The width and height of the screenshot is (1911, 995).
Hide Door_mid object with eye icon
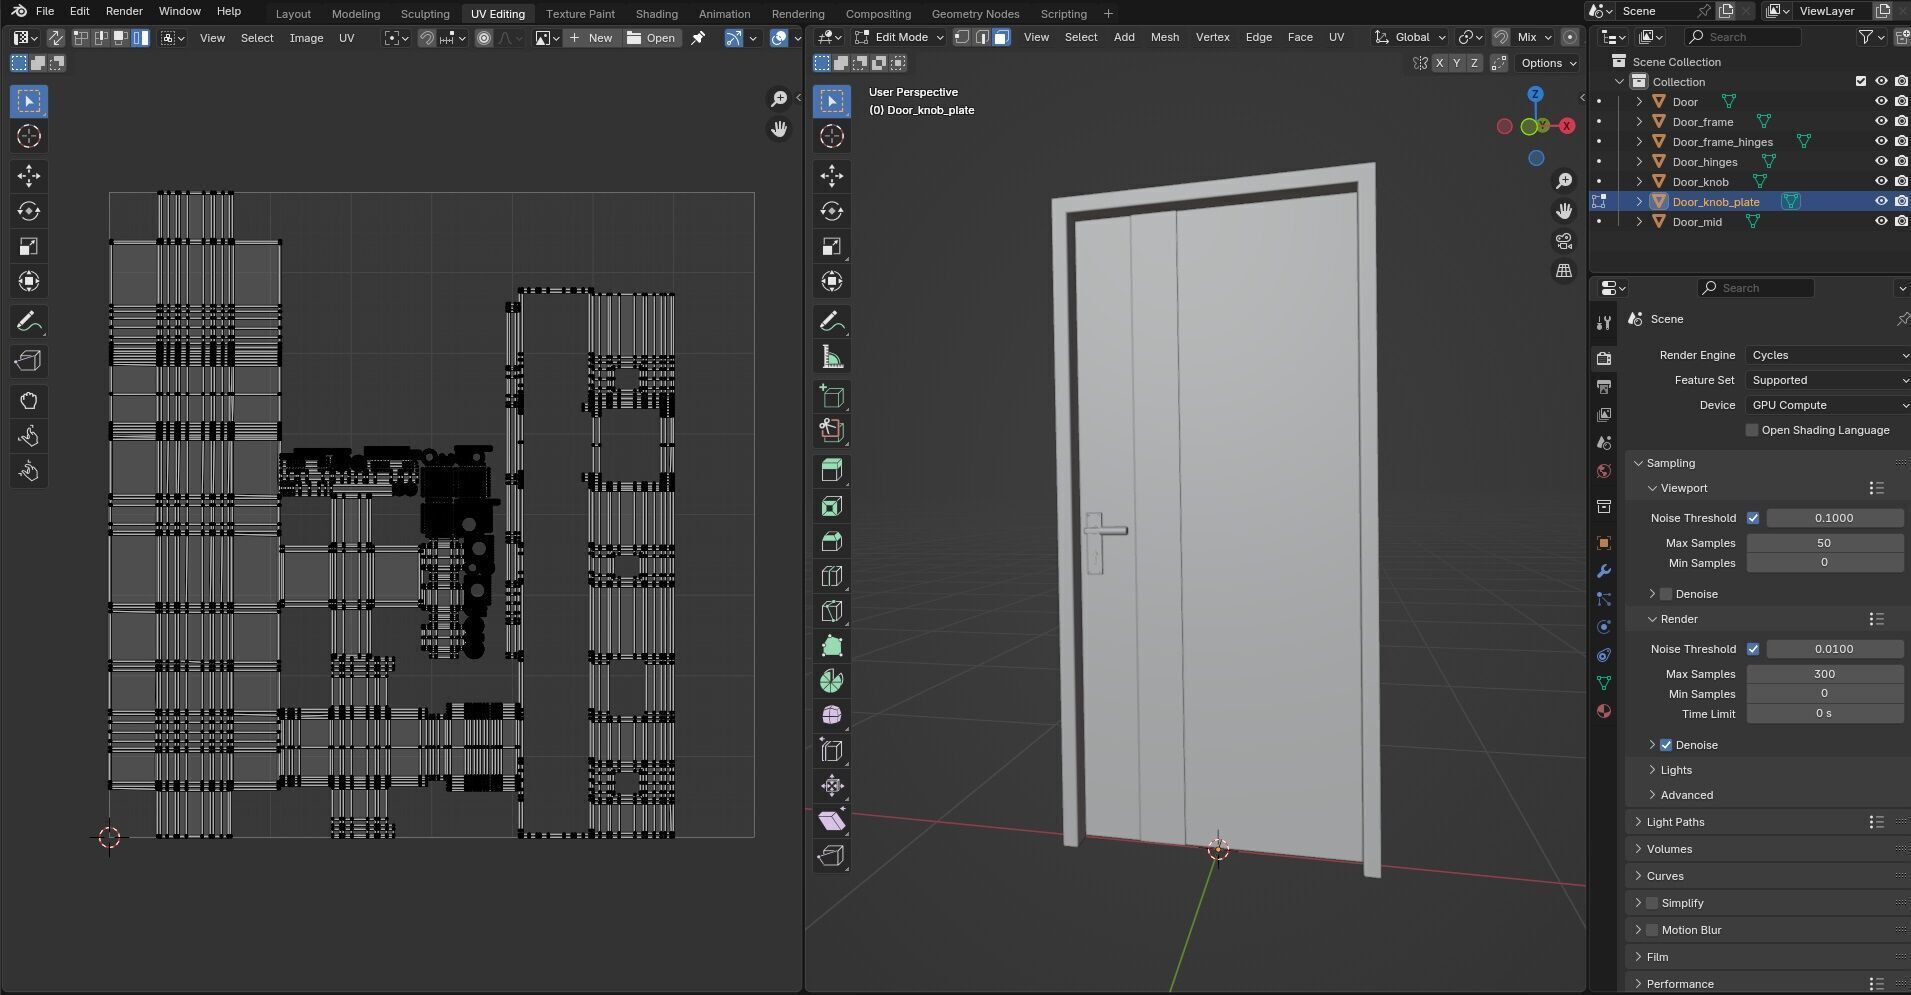(x=1881, y=222)
